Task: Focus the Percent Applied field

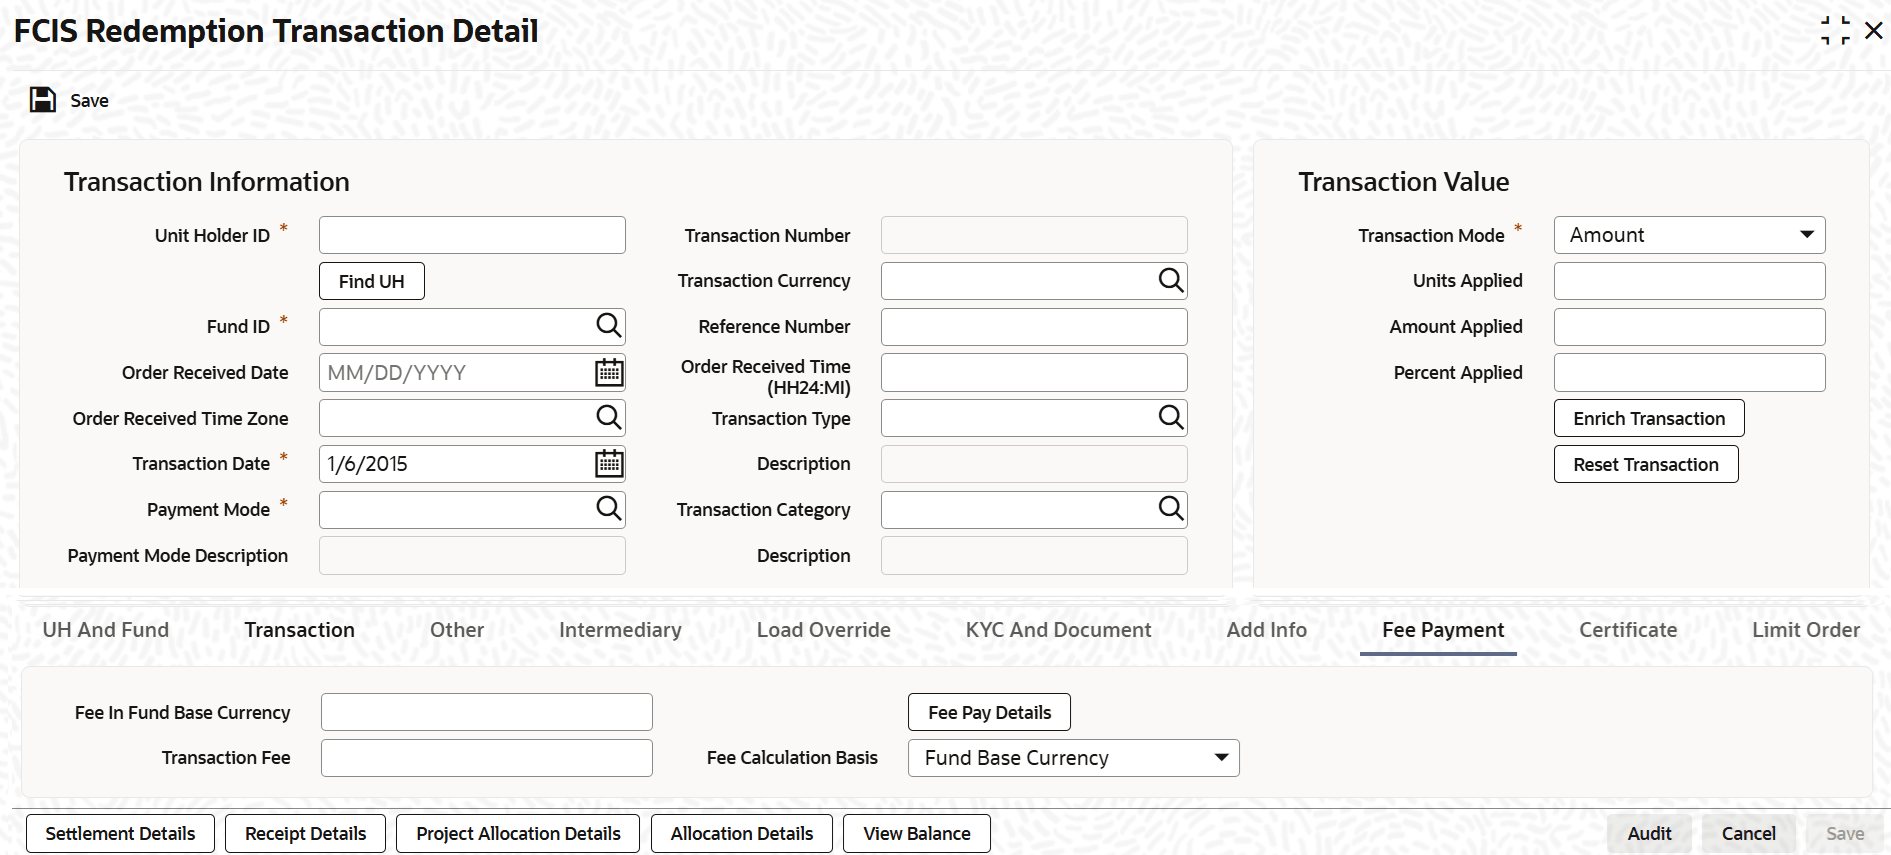Action: click(x=1689, y=372)
